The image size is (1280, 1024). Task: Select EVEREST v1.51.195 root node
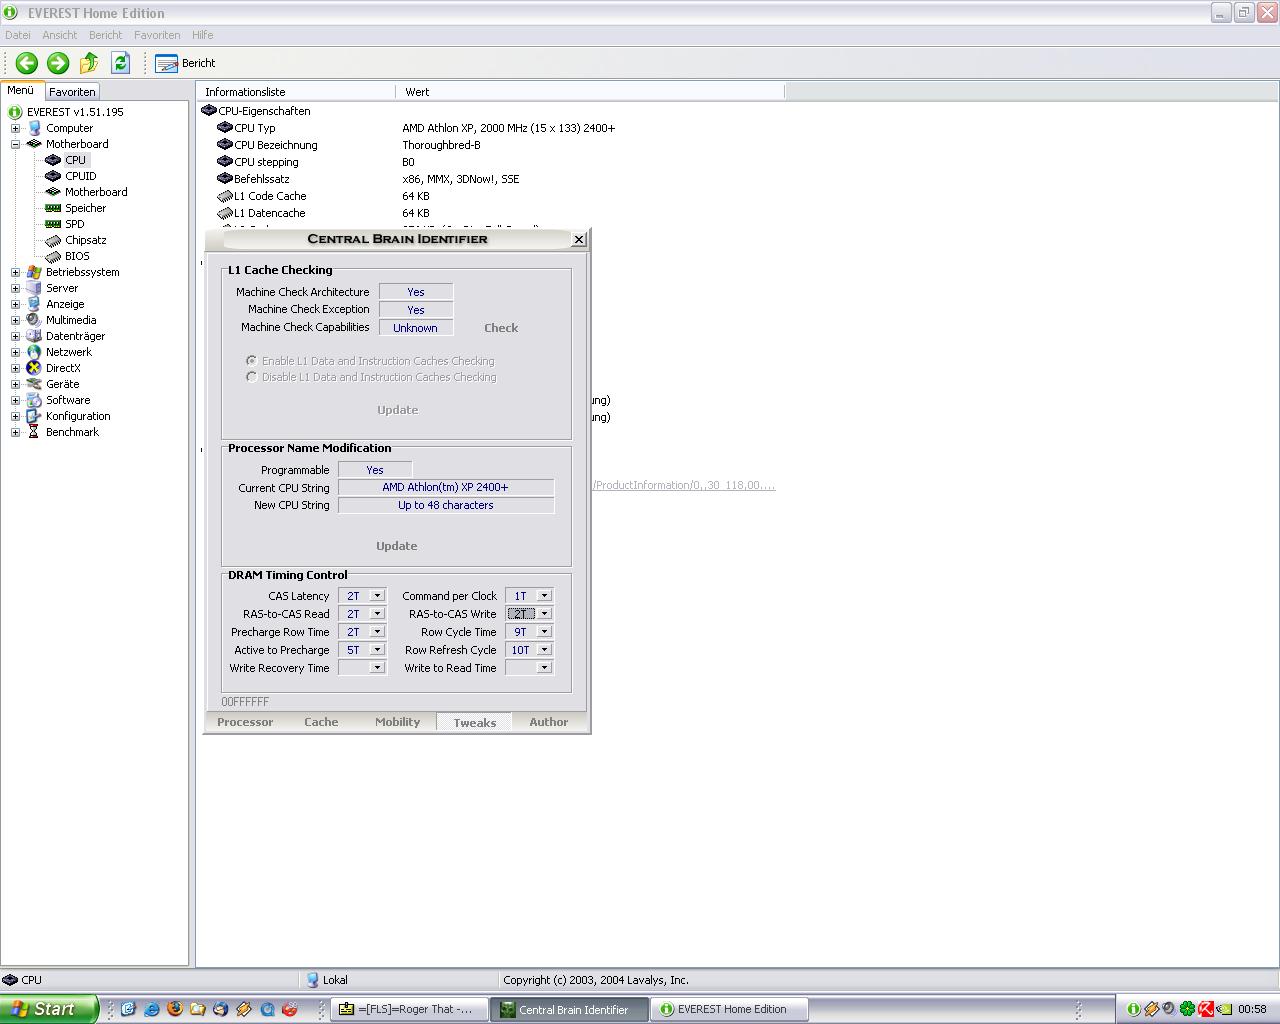[75, 112]
